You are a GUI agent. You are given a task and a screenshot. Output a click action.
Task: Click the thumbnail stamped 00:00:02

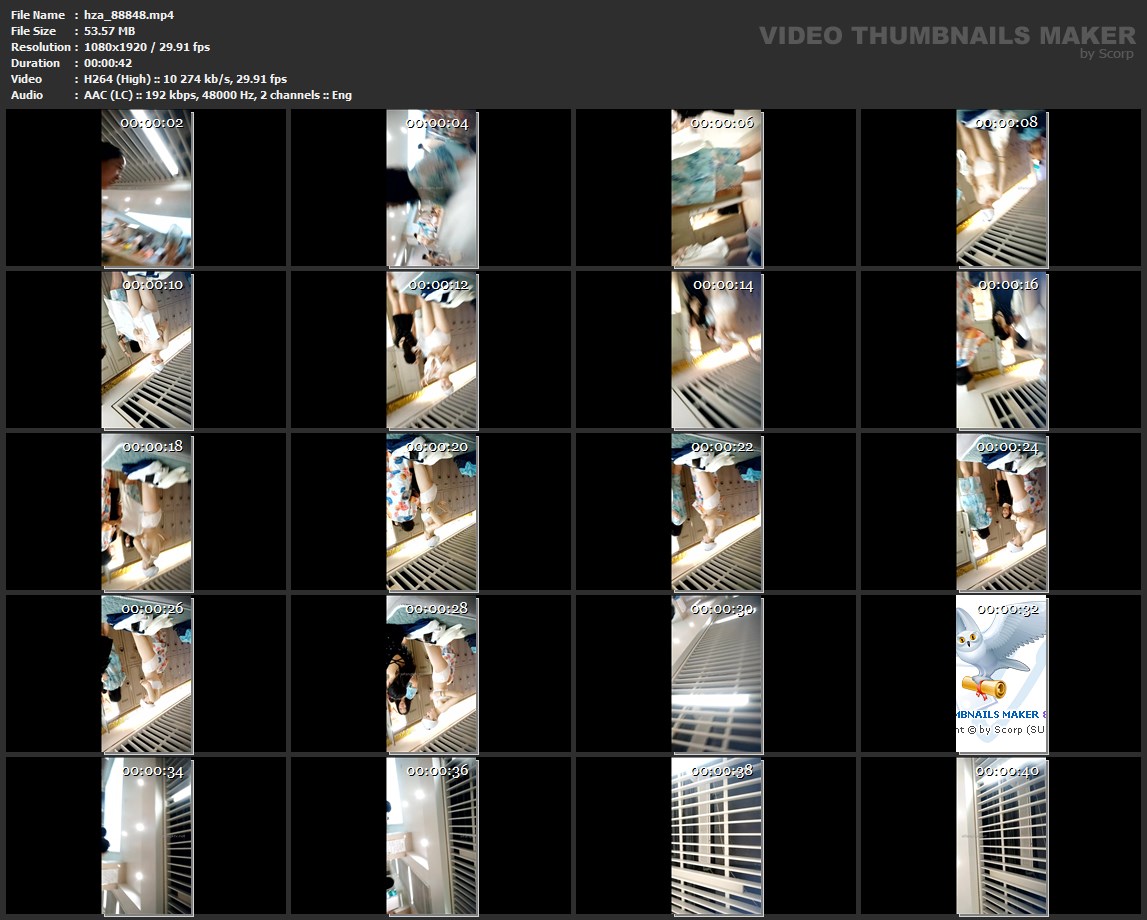click(147, 189)
